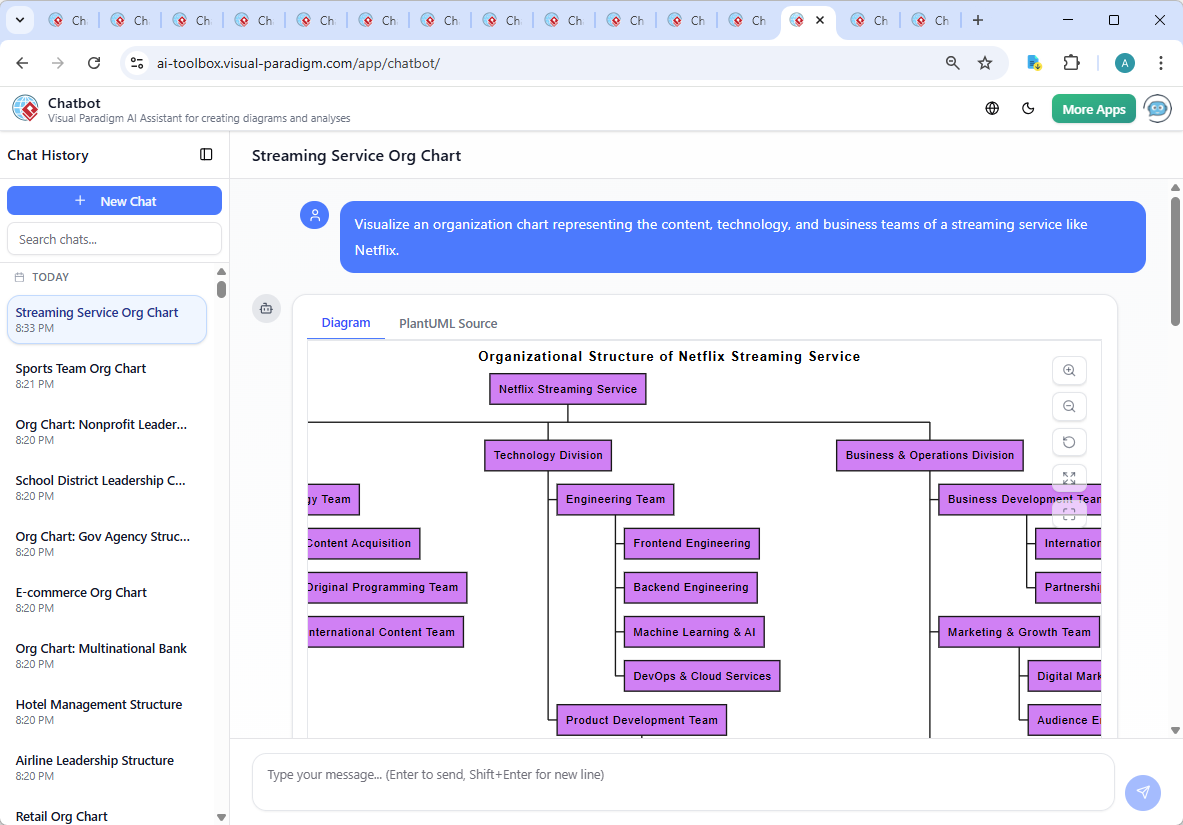
Task: Reset the diagram view
Action: coord(1069,443)
